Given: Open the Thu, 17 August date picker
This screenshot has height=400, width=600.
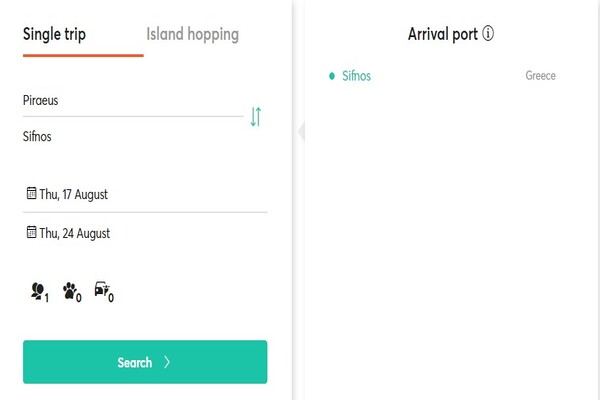Looking at the screenshot, I should [145, 194].
